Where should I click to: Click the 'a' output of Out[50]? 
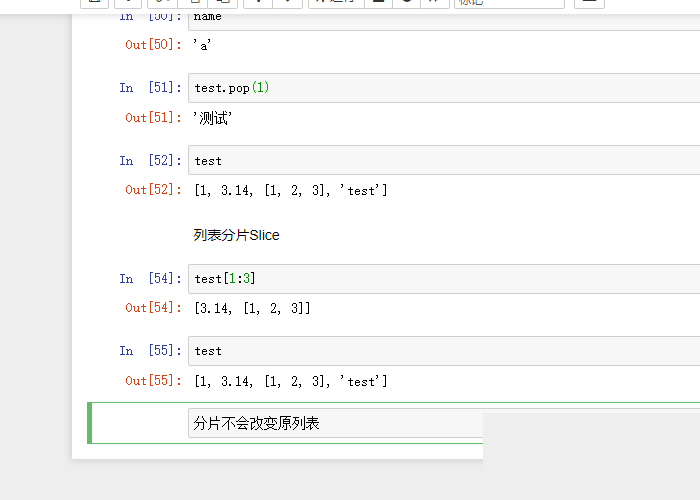point(203,45)
